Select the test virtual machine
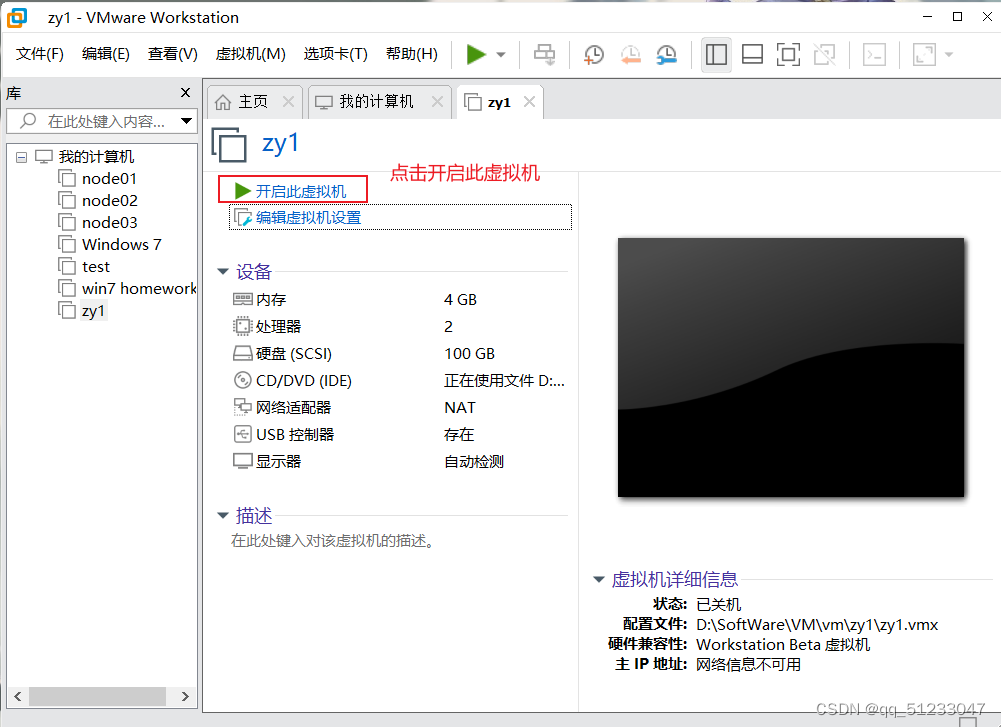 96,267
